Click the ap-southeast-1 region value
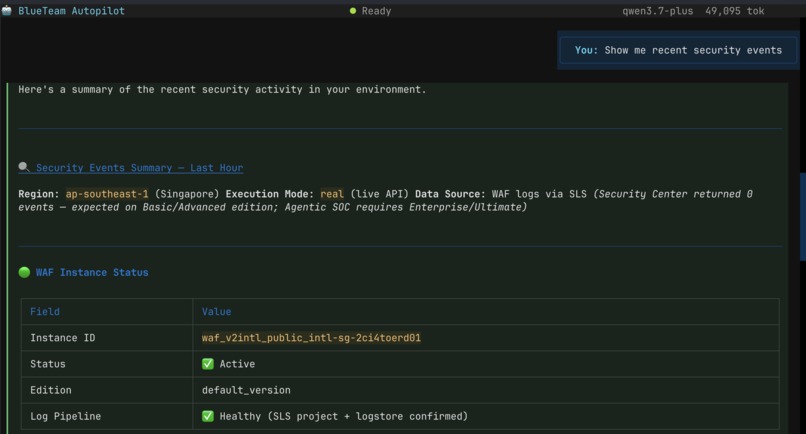This screenshot has height=434, width=806. tap(107, 194)
